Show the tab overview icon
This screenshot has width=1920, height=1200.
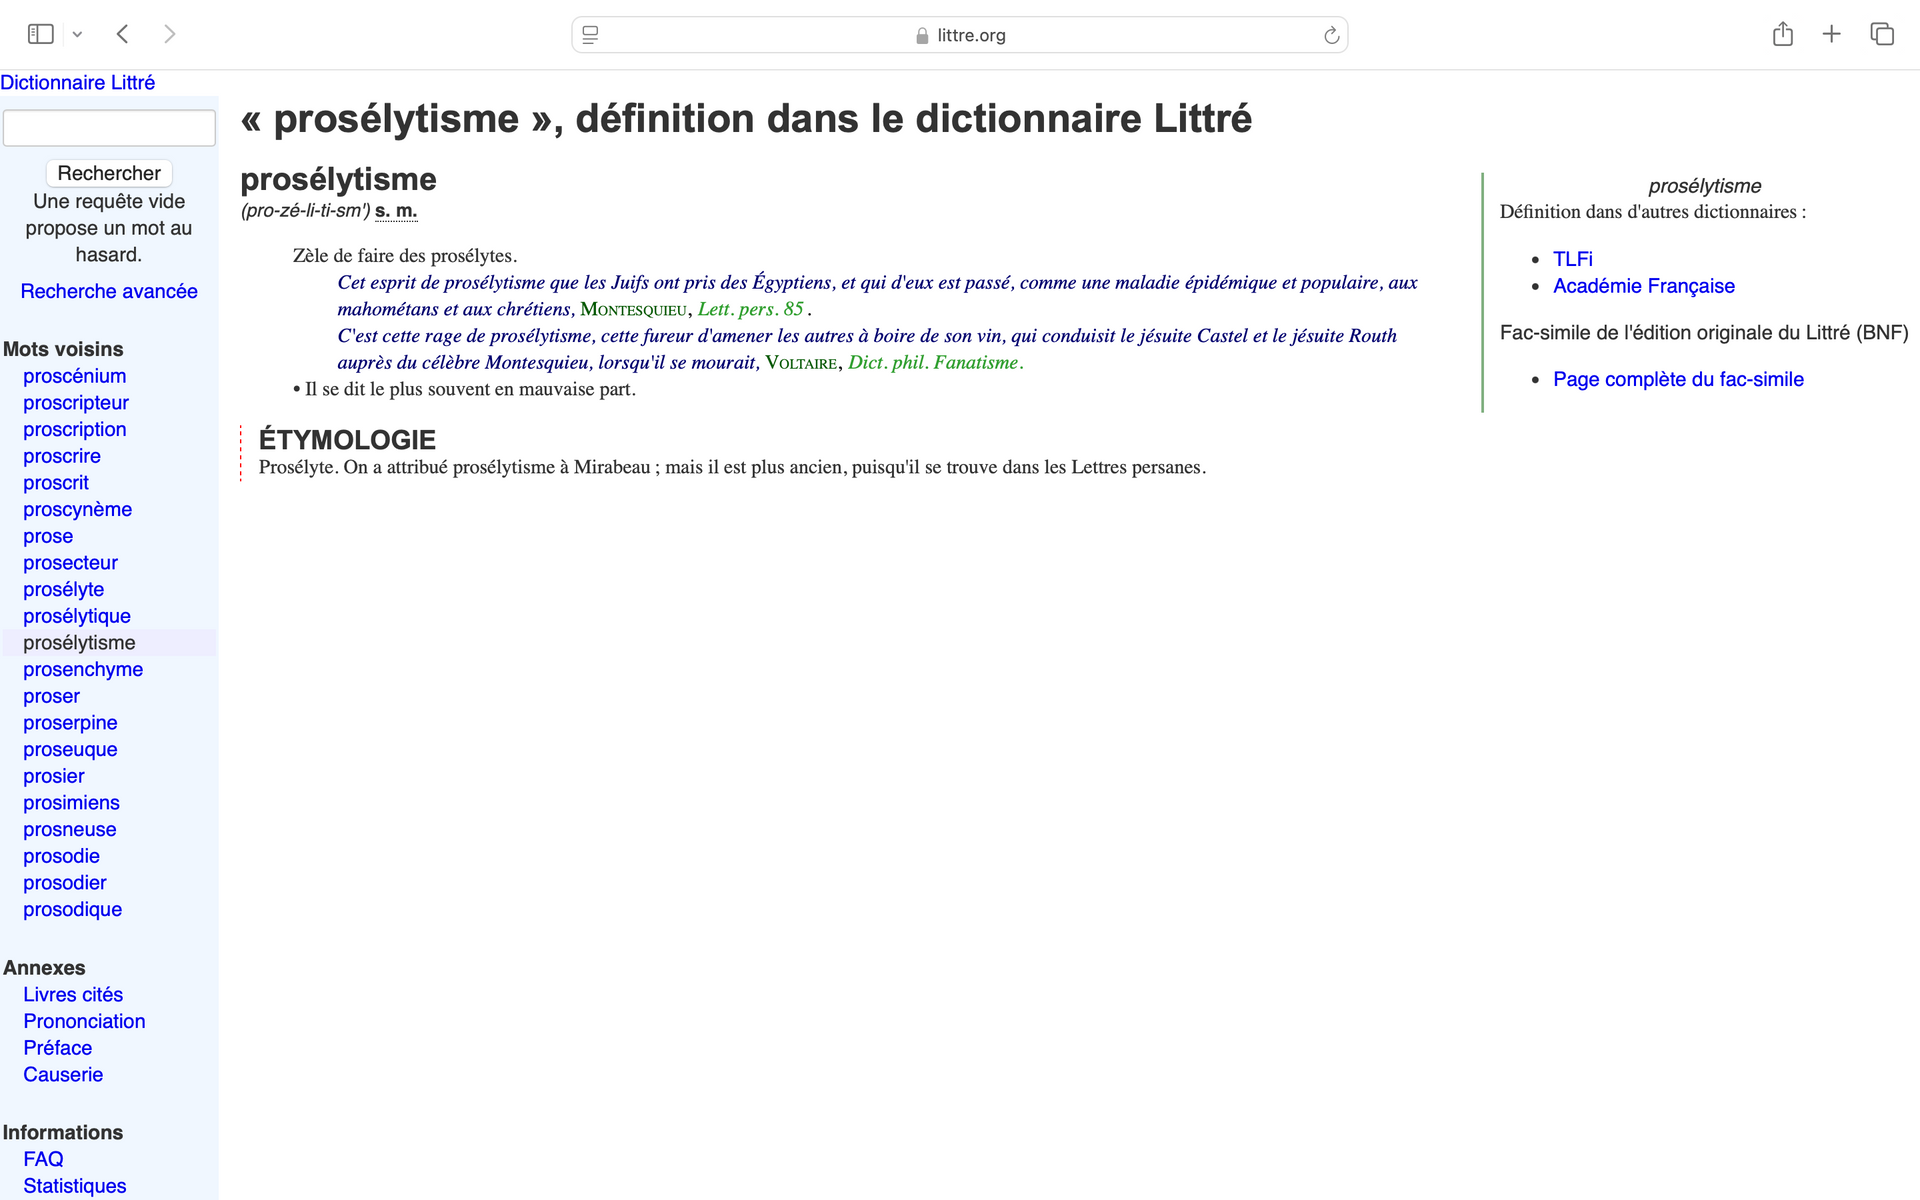point(1881,35)
